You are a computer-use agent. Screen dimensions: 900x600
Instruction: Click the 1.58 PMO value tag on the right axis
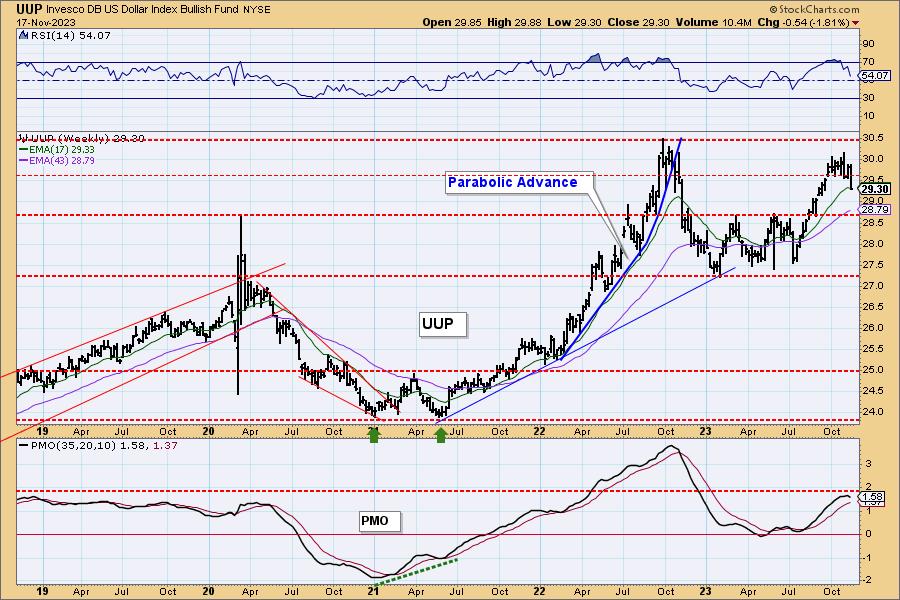click(x=873, y=496)
